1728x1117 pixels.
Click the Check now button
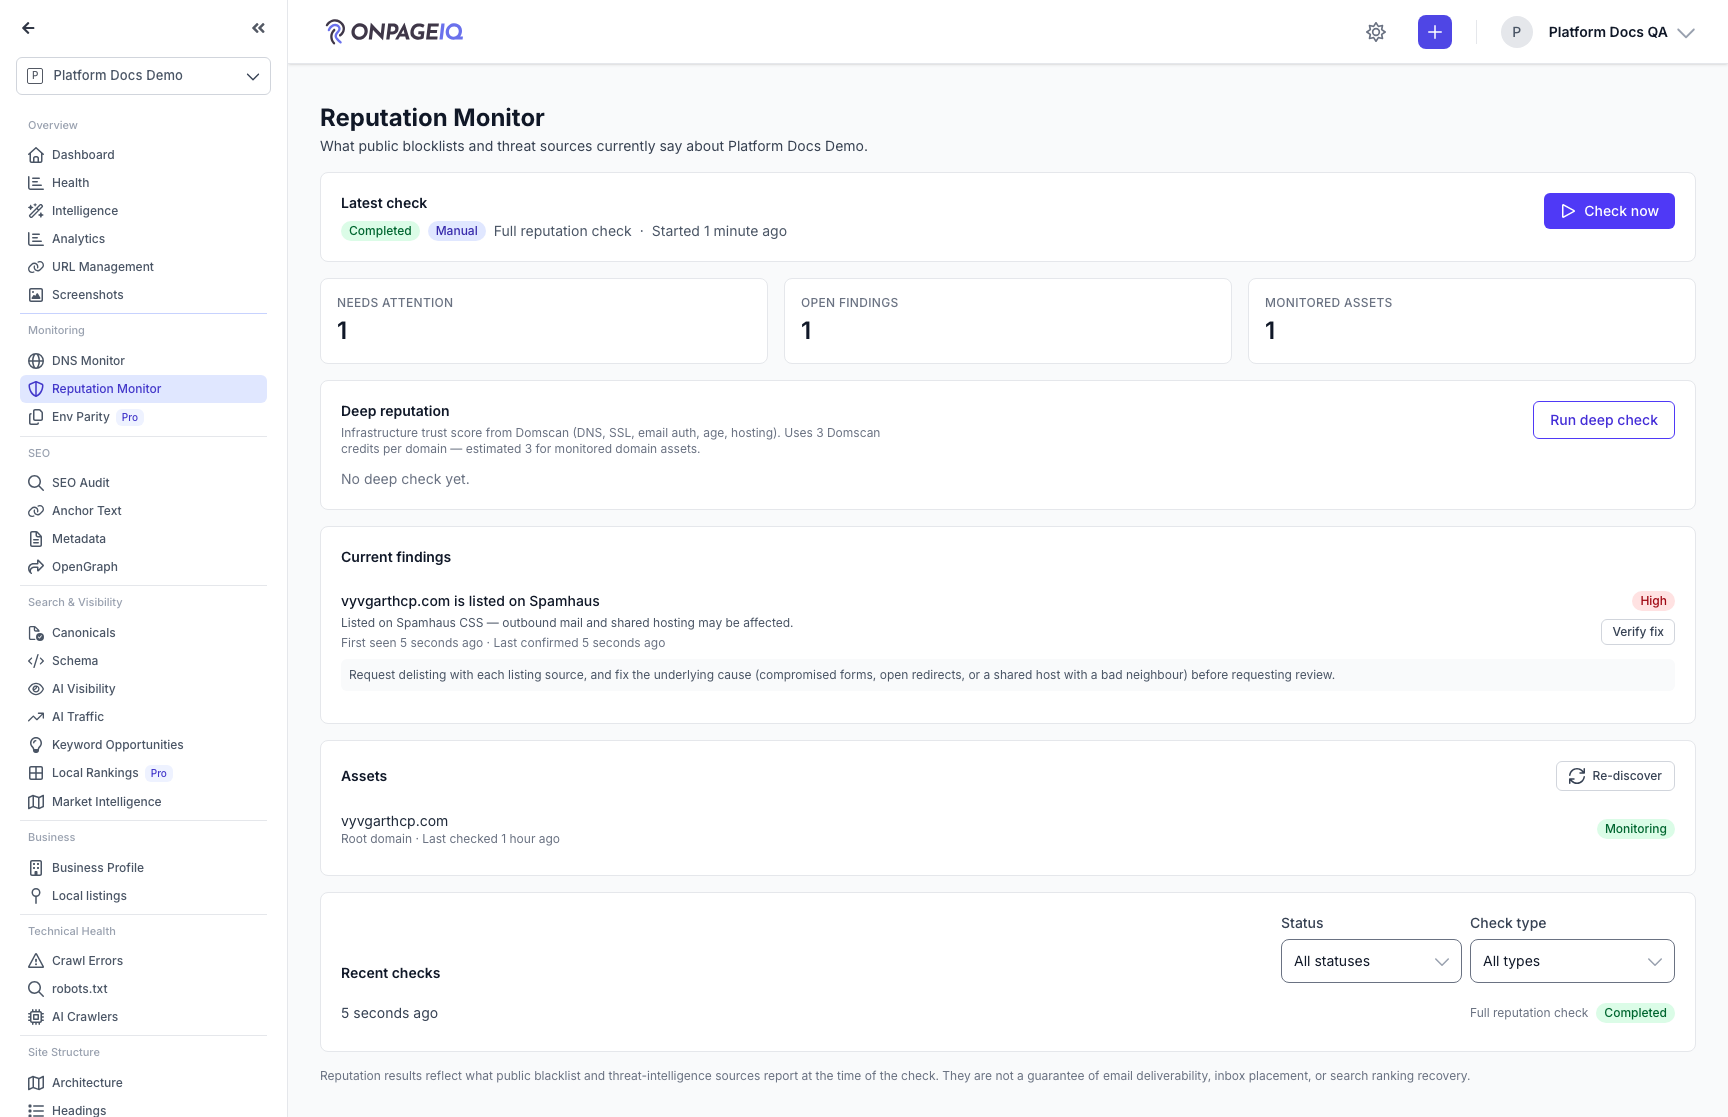point(1609,211)
